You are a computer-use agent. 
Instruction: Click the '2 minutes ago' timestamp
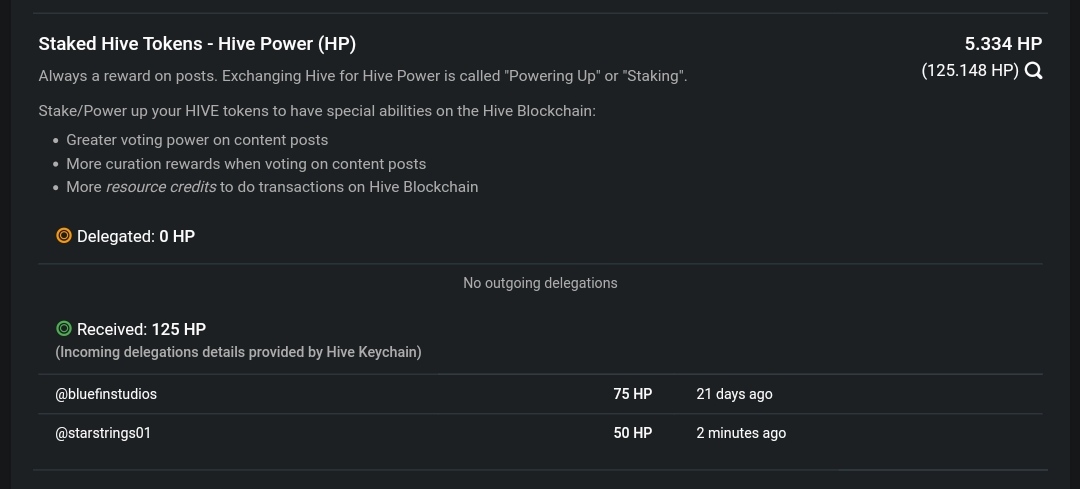pyautogui.click(x=741, y=433)
